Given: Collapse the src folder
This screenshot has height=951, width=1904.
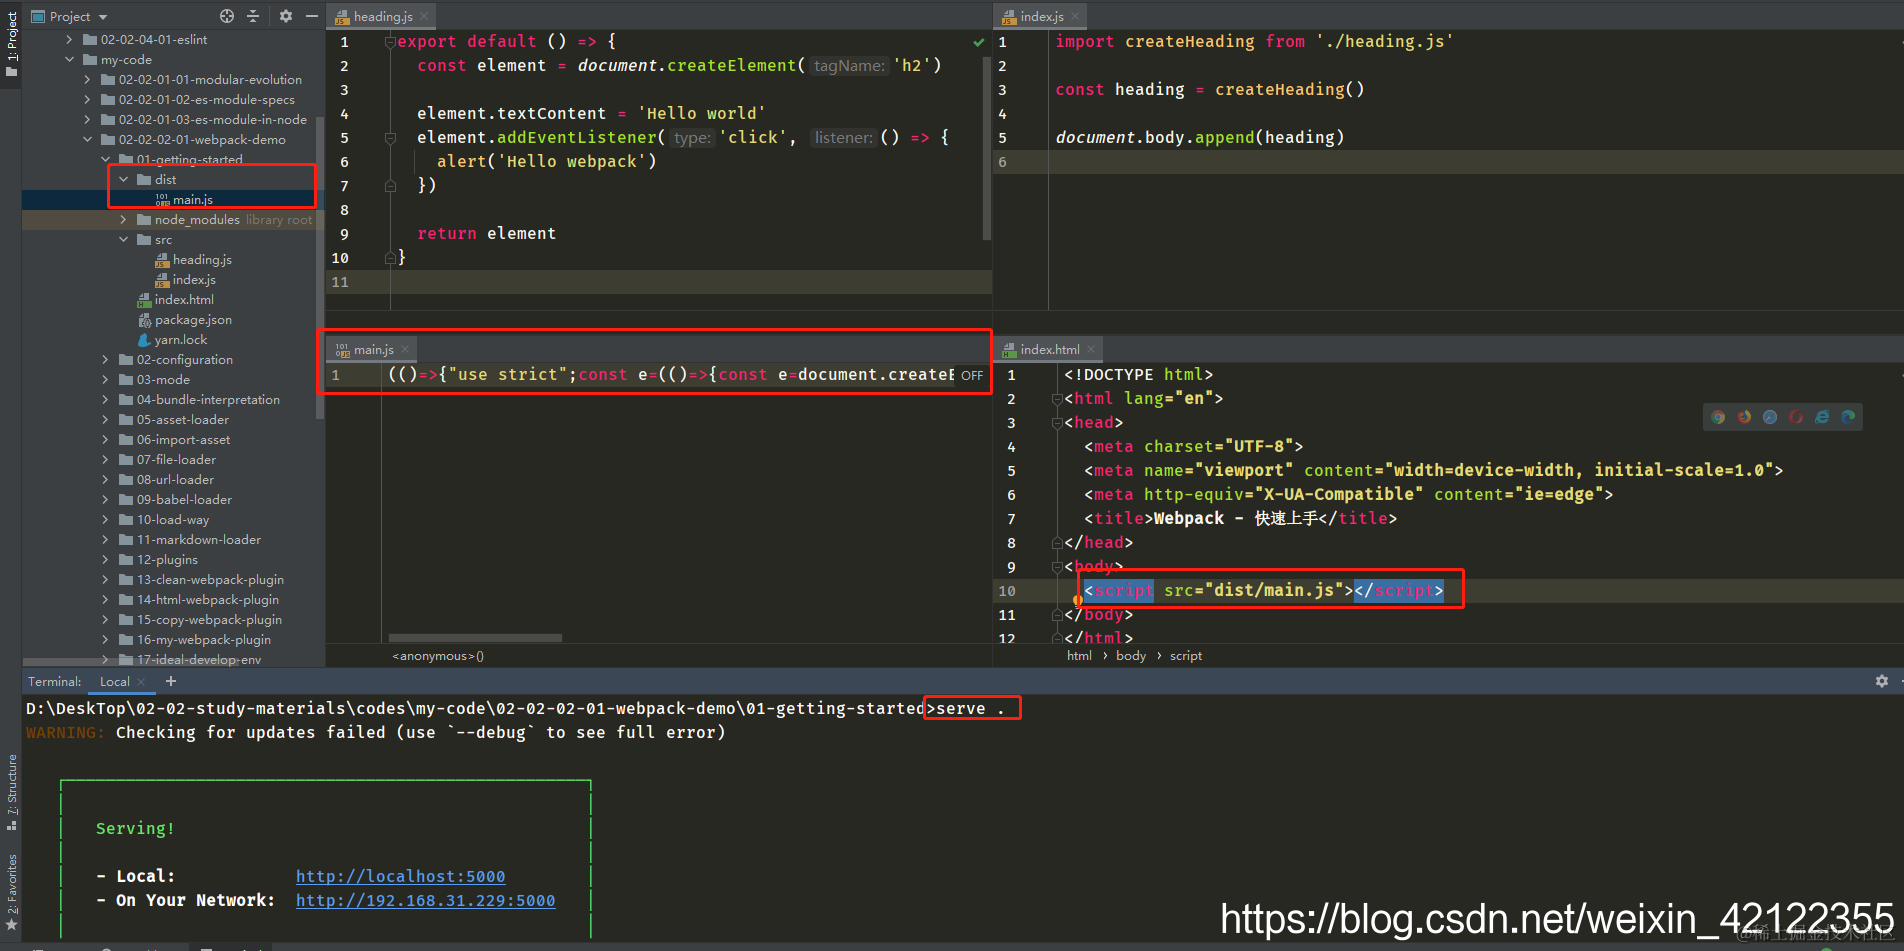Looking at the screenshot, I should pyautogui.click(x=123, y=240).
